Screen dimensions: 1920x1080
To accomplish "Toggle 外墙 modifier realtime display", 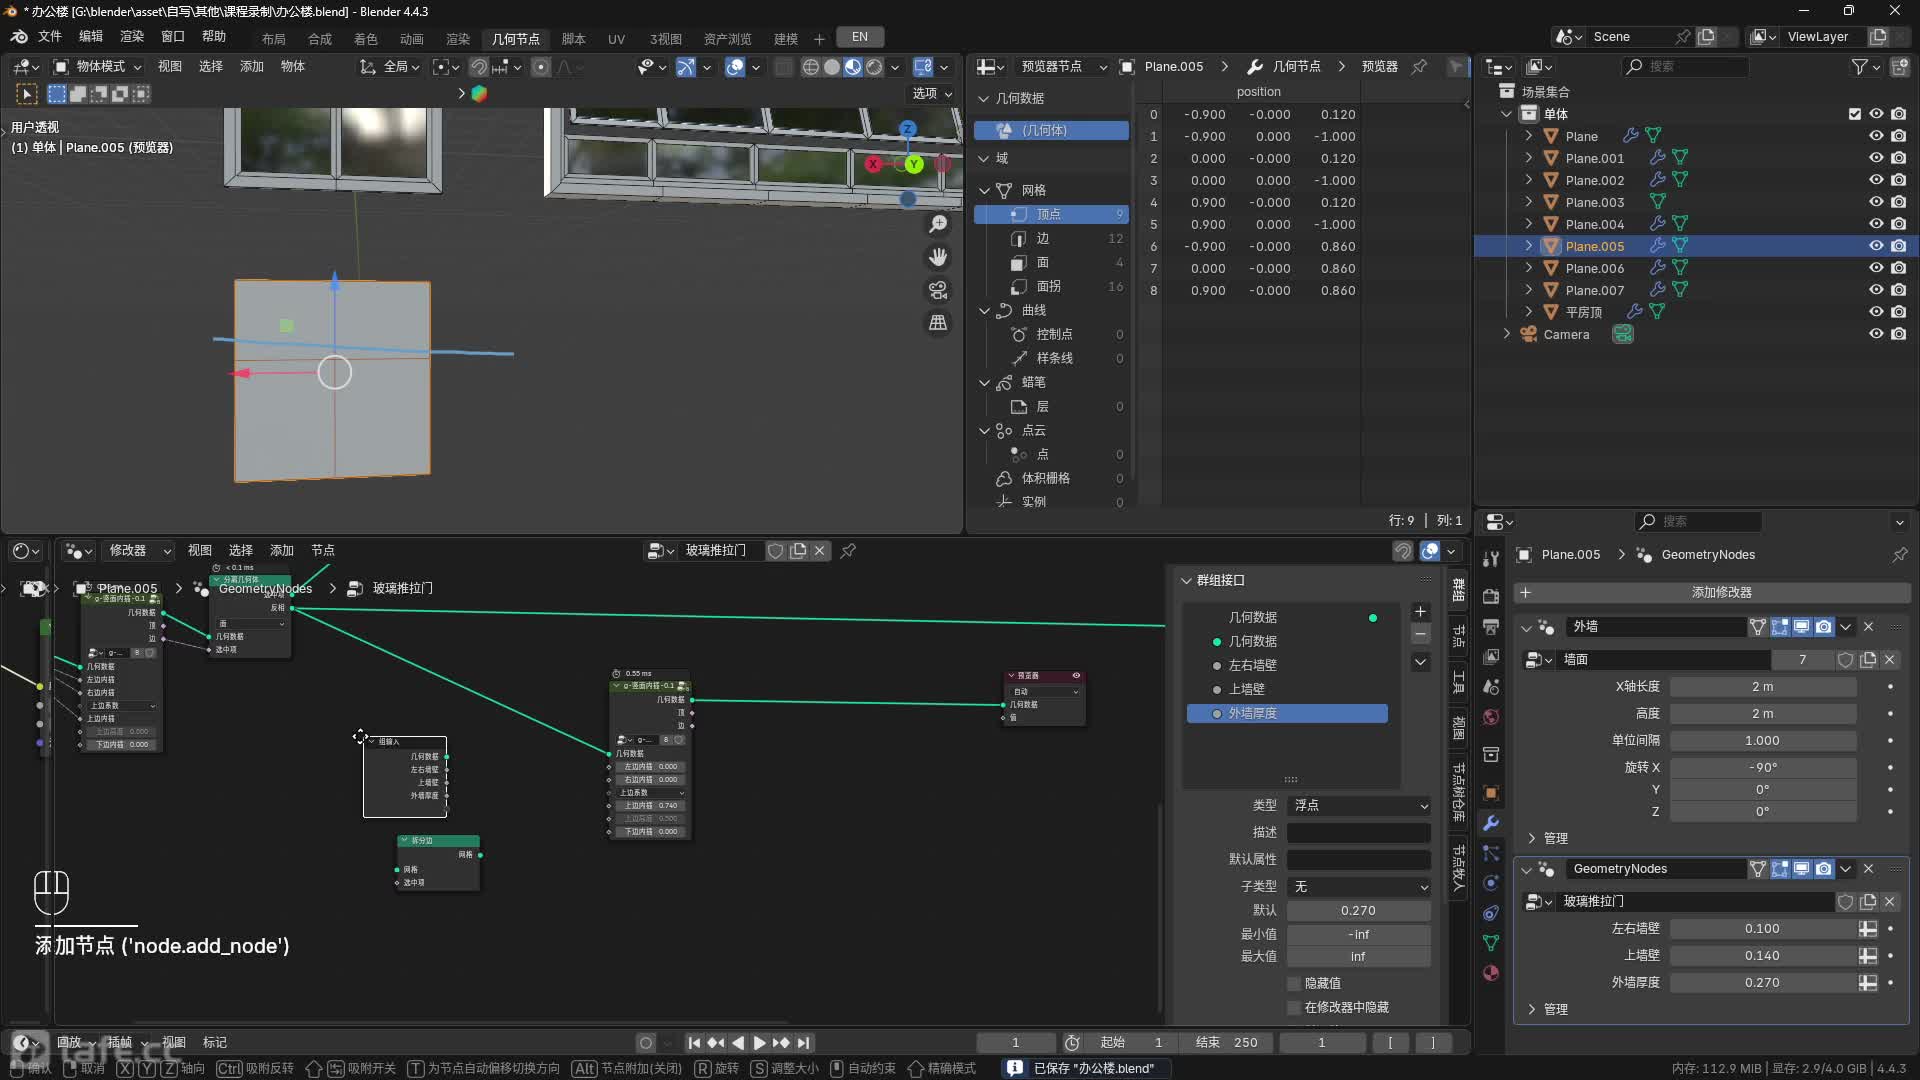I will pyautogui.click(x=1801, y=627).
